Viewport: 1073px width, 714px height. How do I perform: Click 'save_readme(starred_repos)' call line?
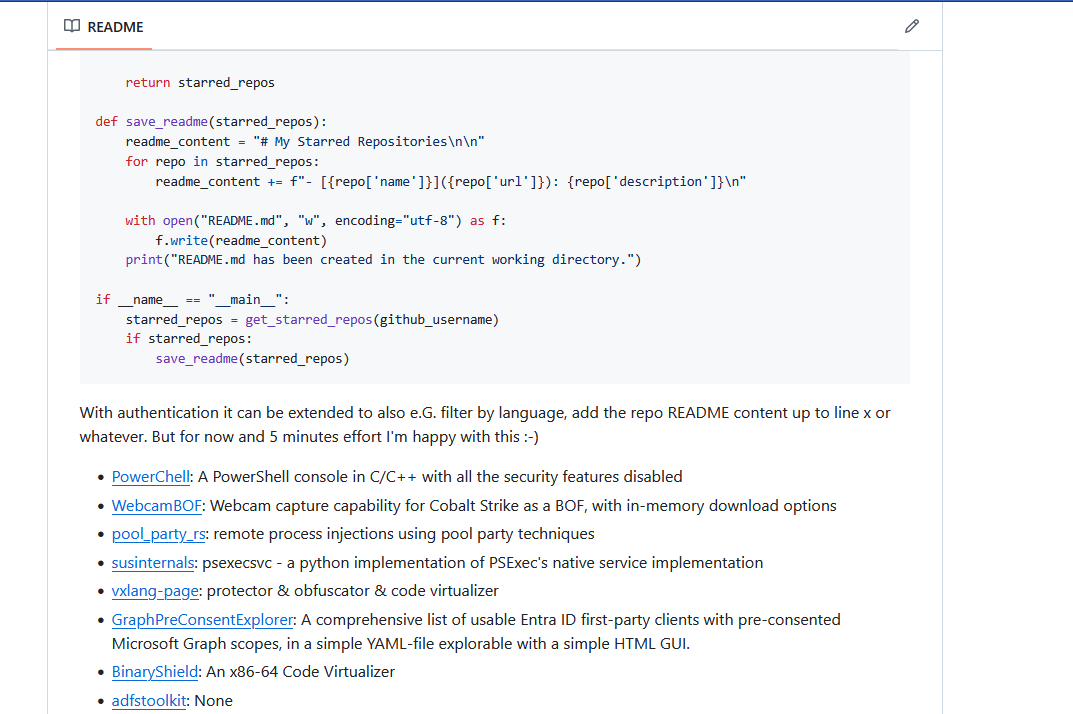coord(253,359)
